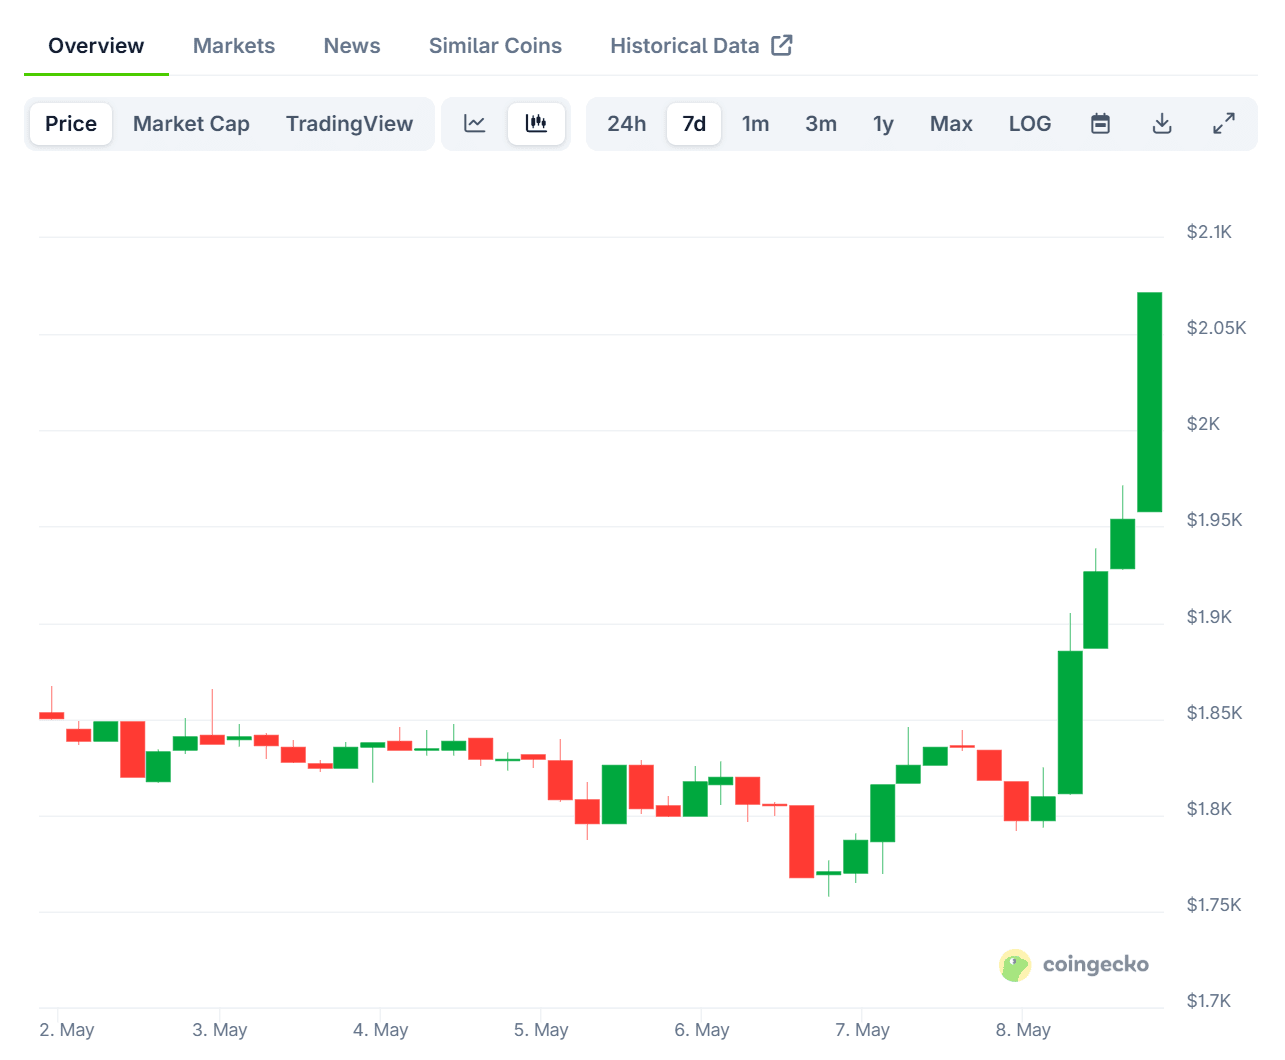The height and width of the screenshot is (1060, 1285).
Task: Click the large red candle before 7 May
Action: 801,841
